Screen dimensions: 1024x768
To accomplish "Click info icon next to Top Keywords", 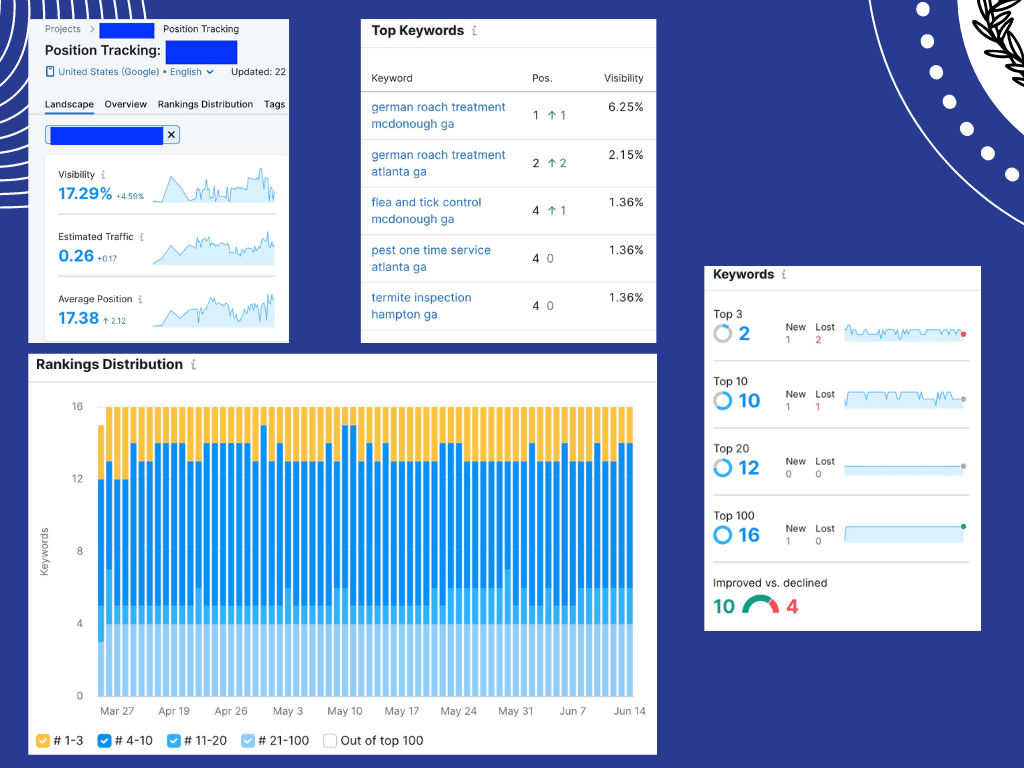I will 474,31.
